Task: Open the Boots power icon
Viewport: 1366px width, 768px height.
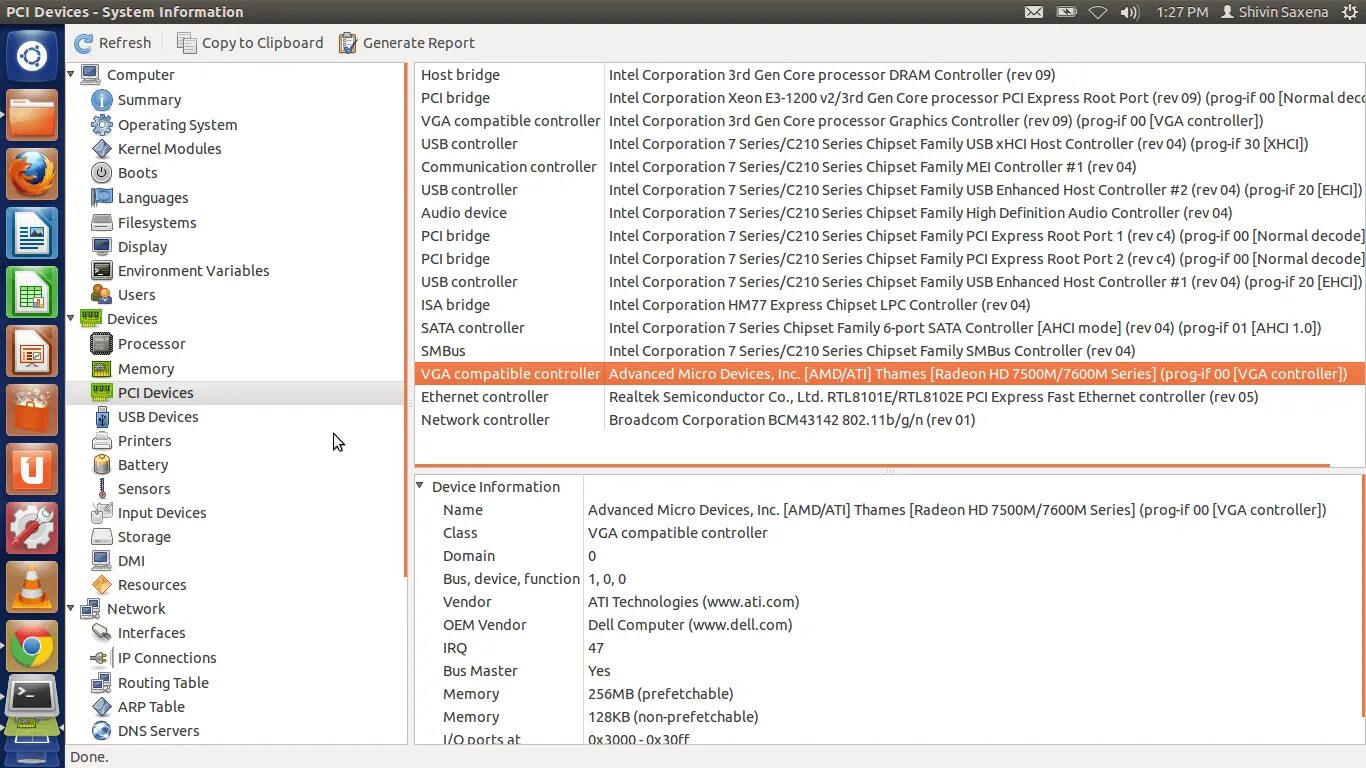Action: coord(101,173)
